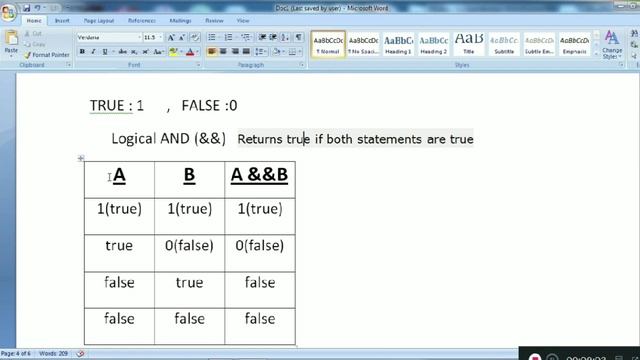Open the Page Layout tab
The width and height of the screenshot is (640, 360).
pos(99,20)
